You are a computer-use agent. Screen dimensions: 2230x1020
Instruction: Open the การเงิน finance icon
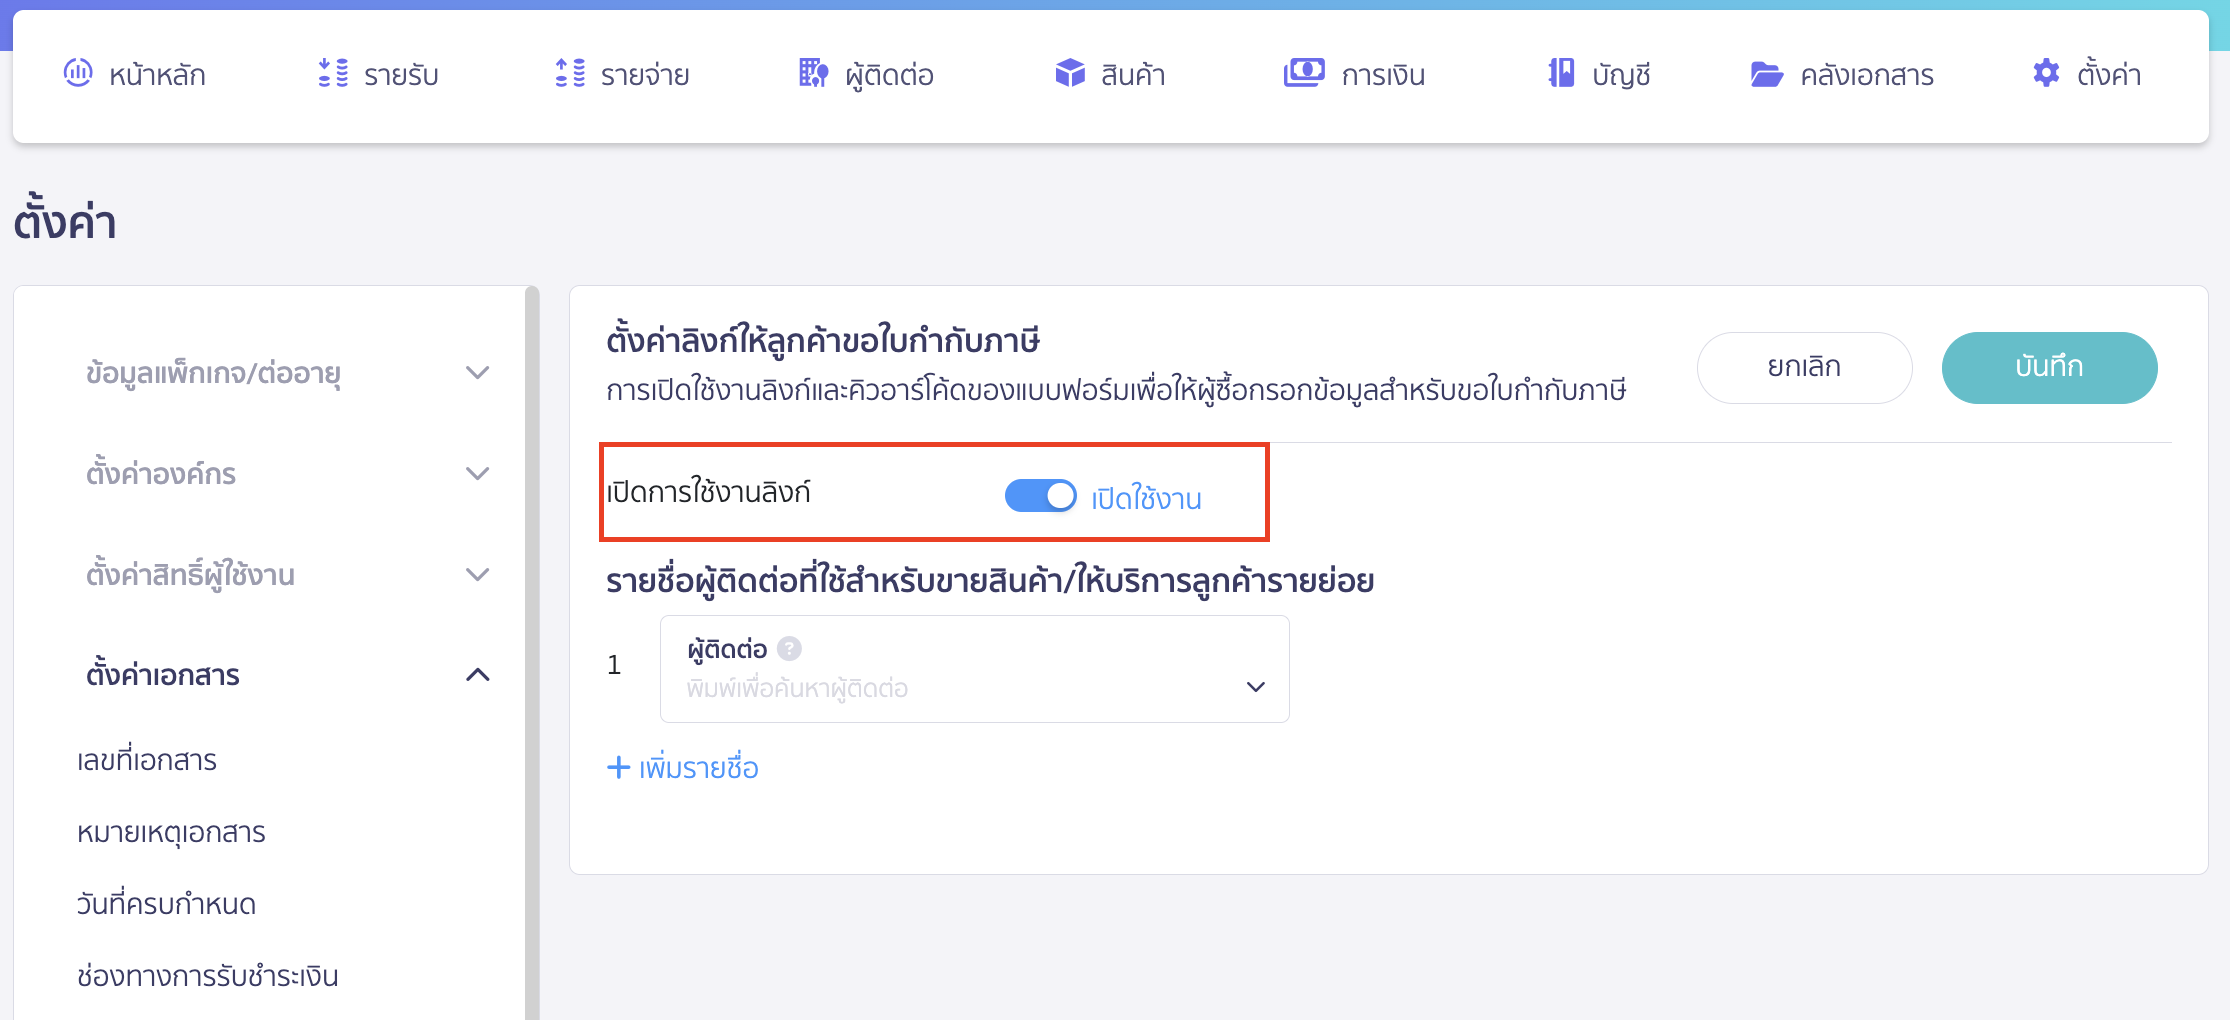click(x=1303, y=73)
